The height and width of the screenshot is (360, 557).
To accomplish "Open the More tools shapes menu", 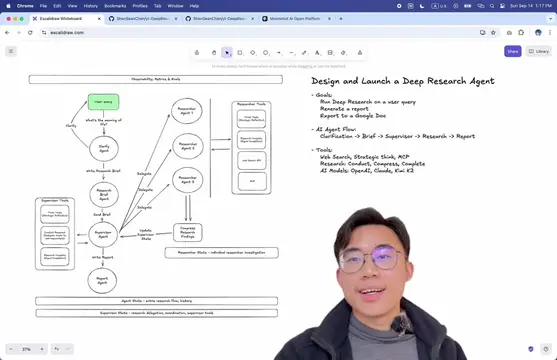I will point(360,53).
